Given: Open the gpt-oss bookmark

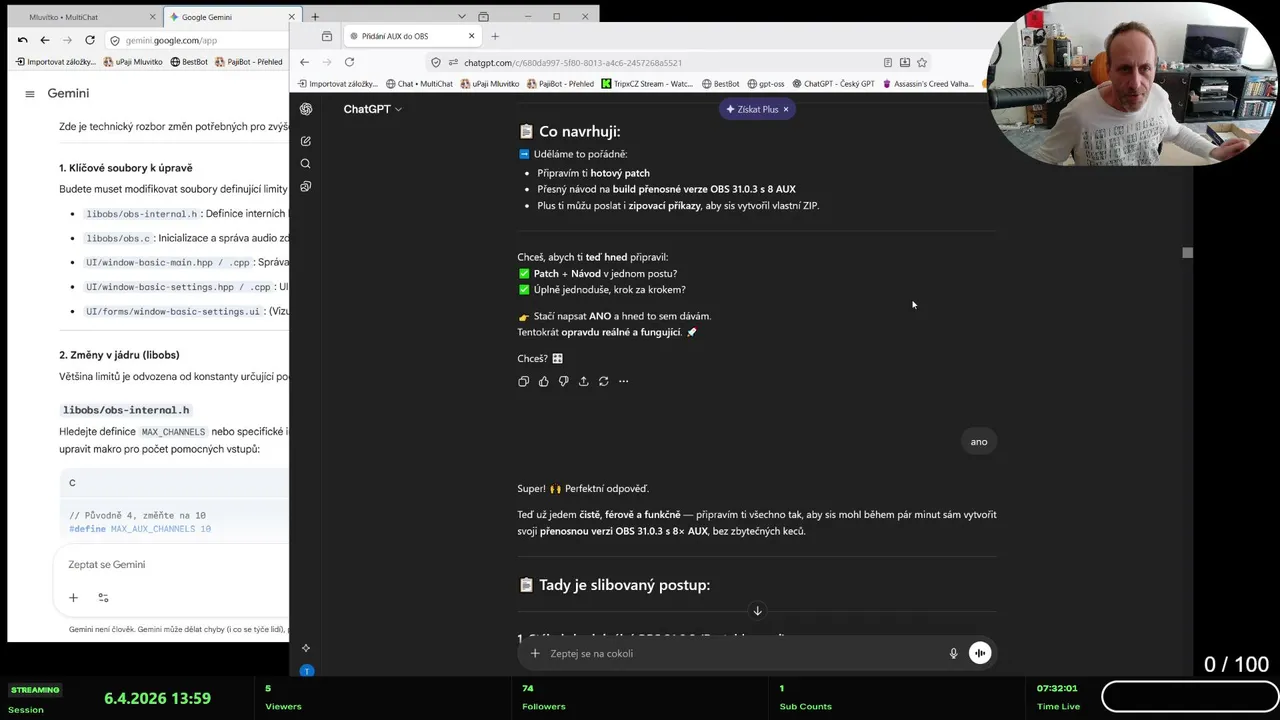Looking at the screenshot, I should (x=765, y=84).
